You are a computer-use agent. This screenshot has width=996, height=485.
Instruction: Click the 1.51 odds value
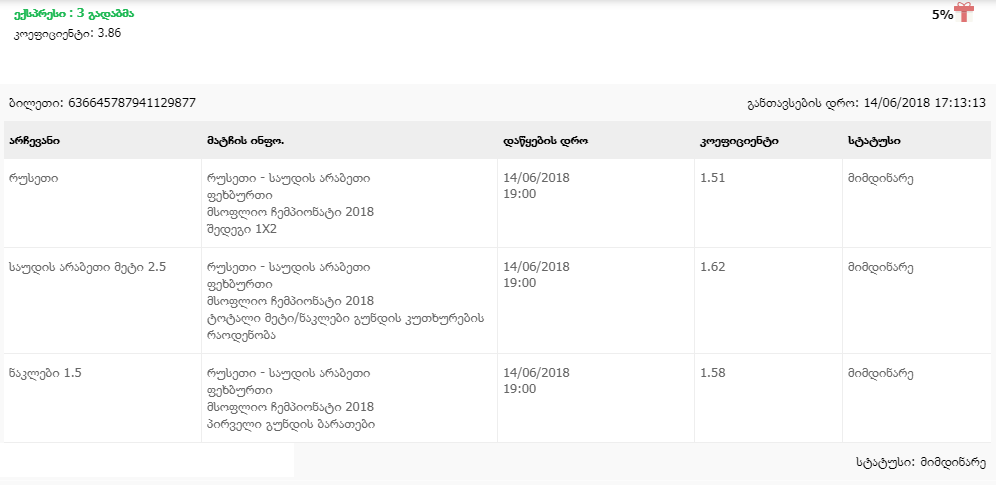tap(713, 179)
